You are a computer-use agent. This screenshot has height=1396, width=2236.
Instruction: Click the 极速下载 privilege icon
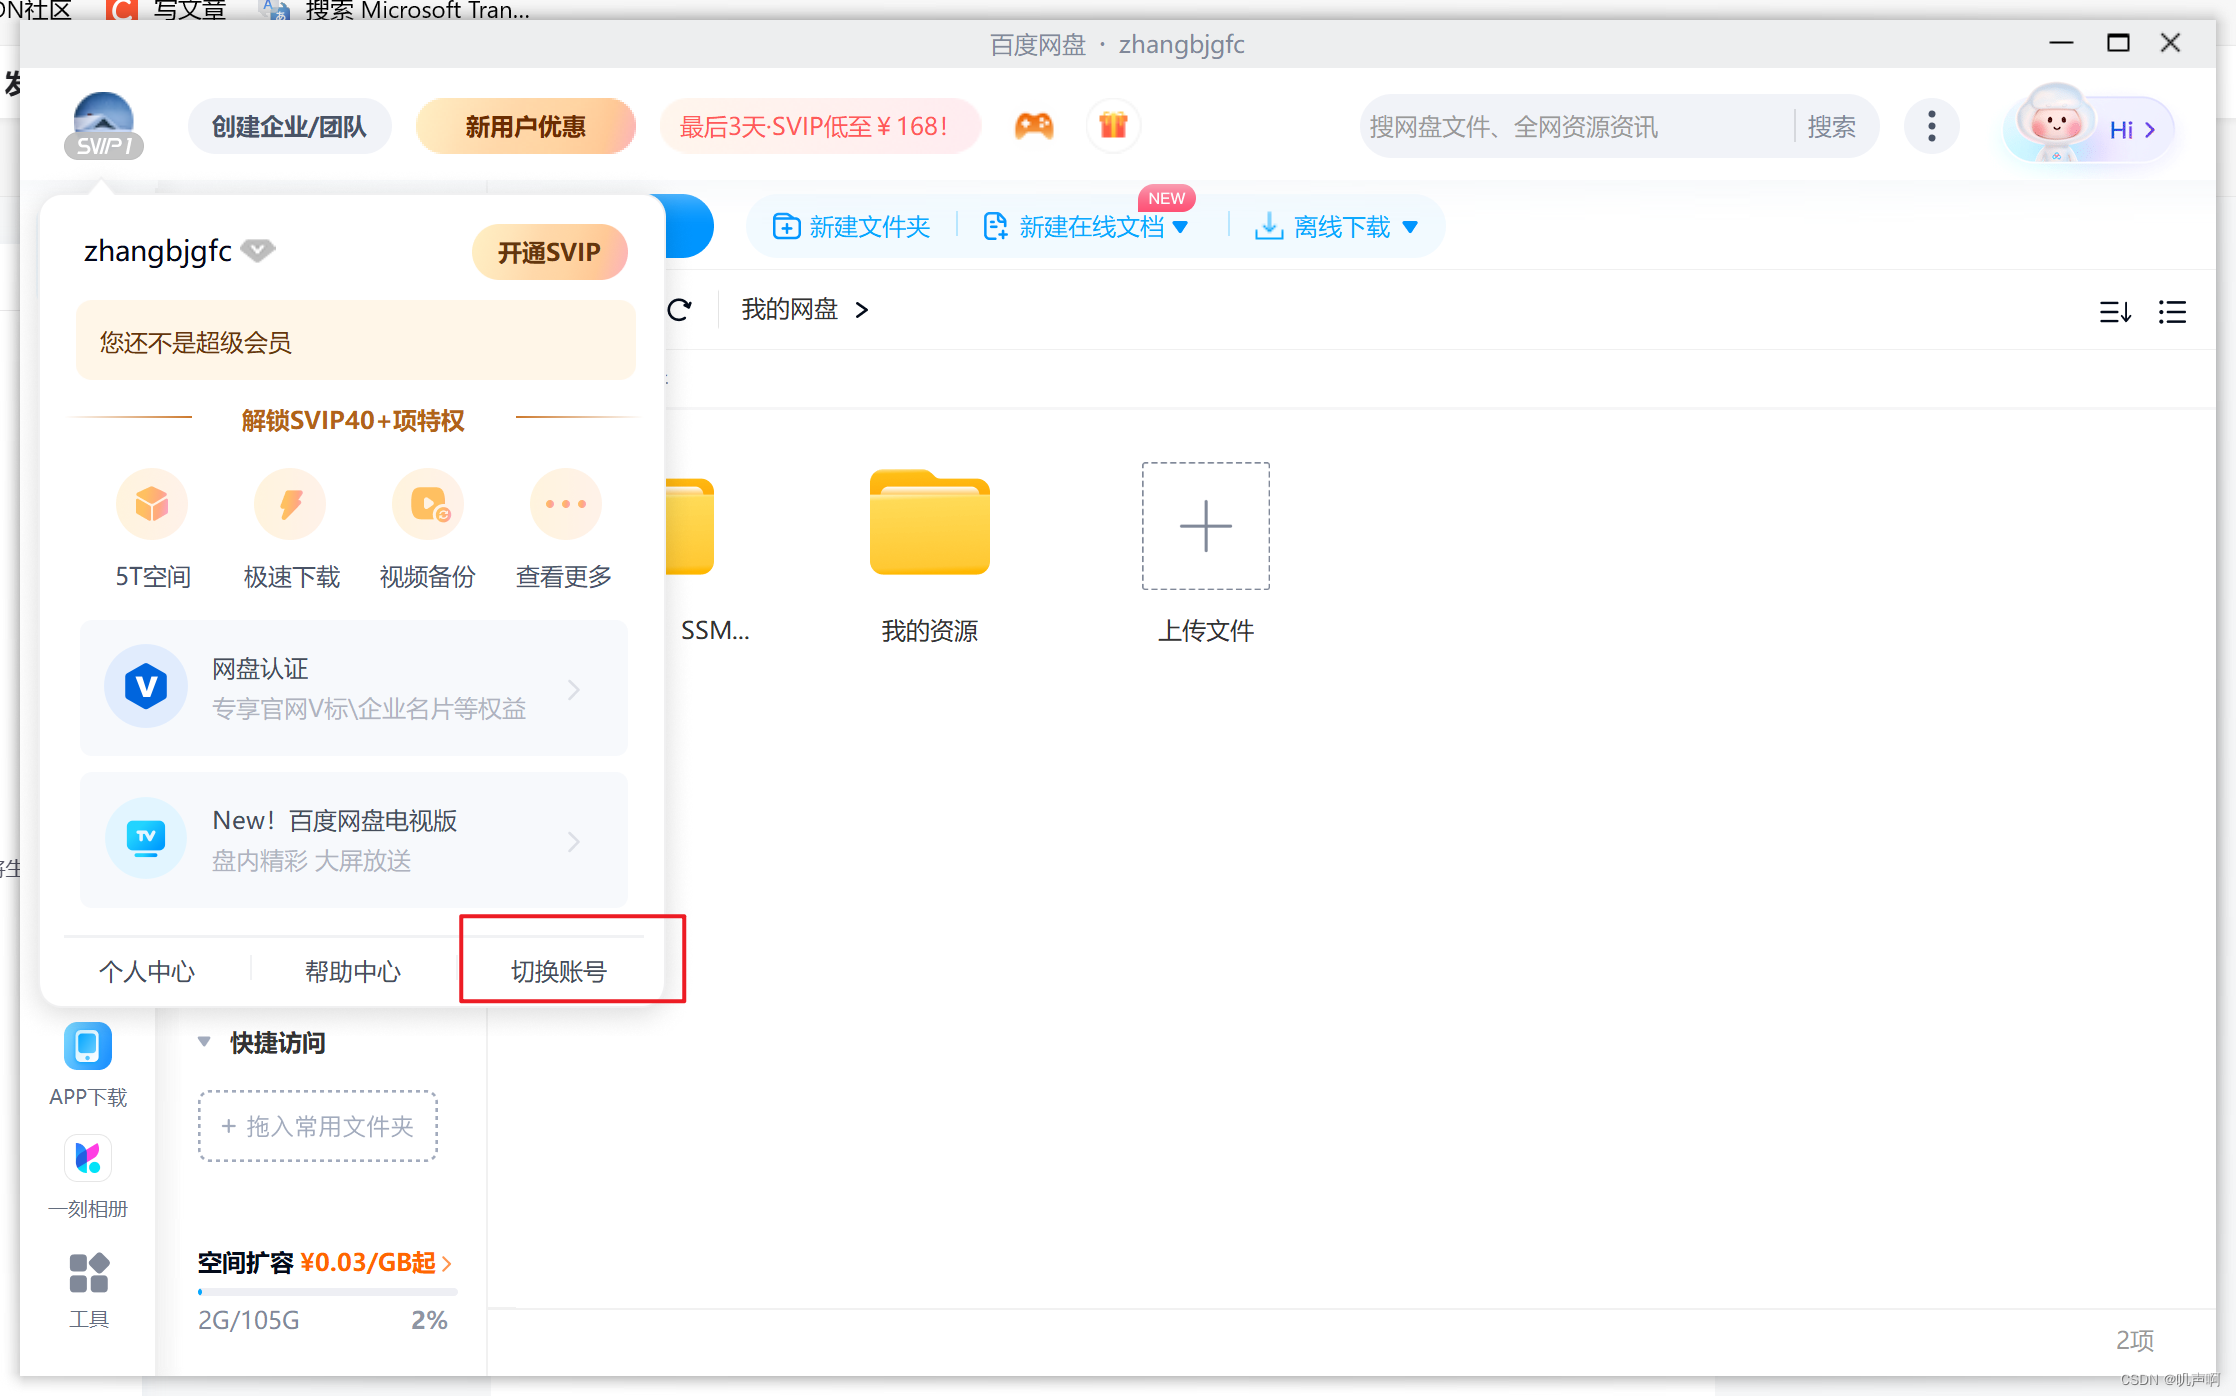click(x=291, y=504)
